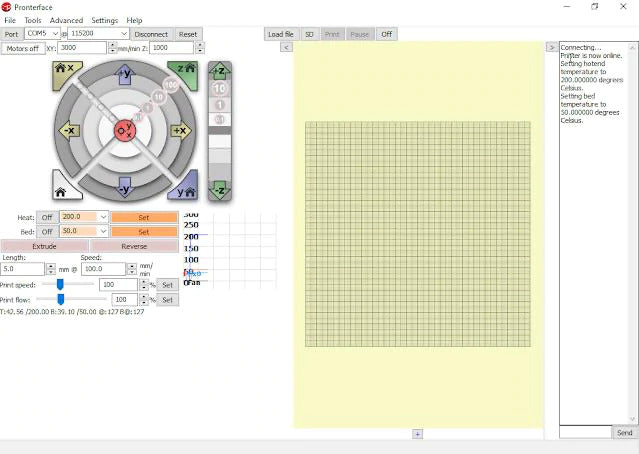Open the Advanced menu
This screenshot has height=454, width=639.
coord(67,20)
